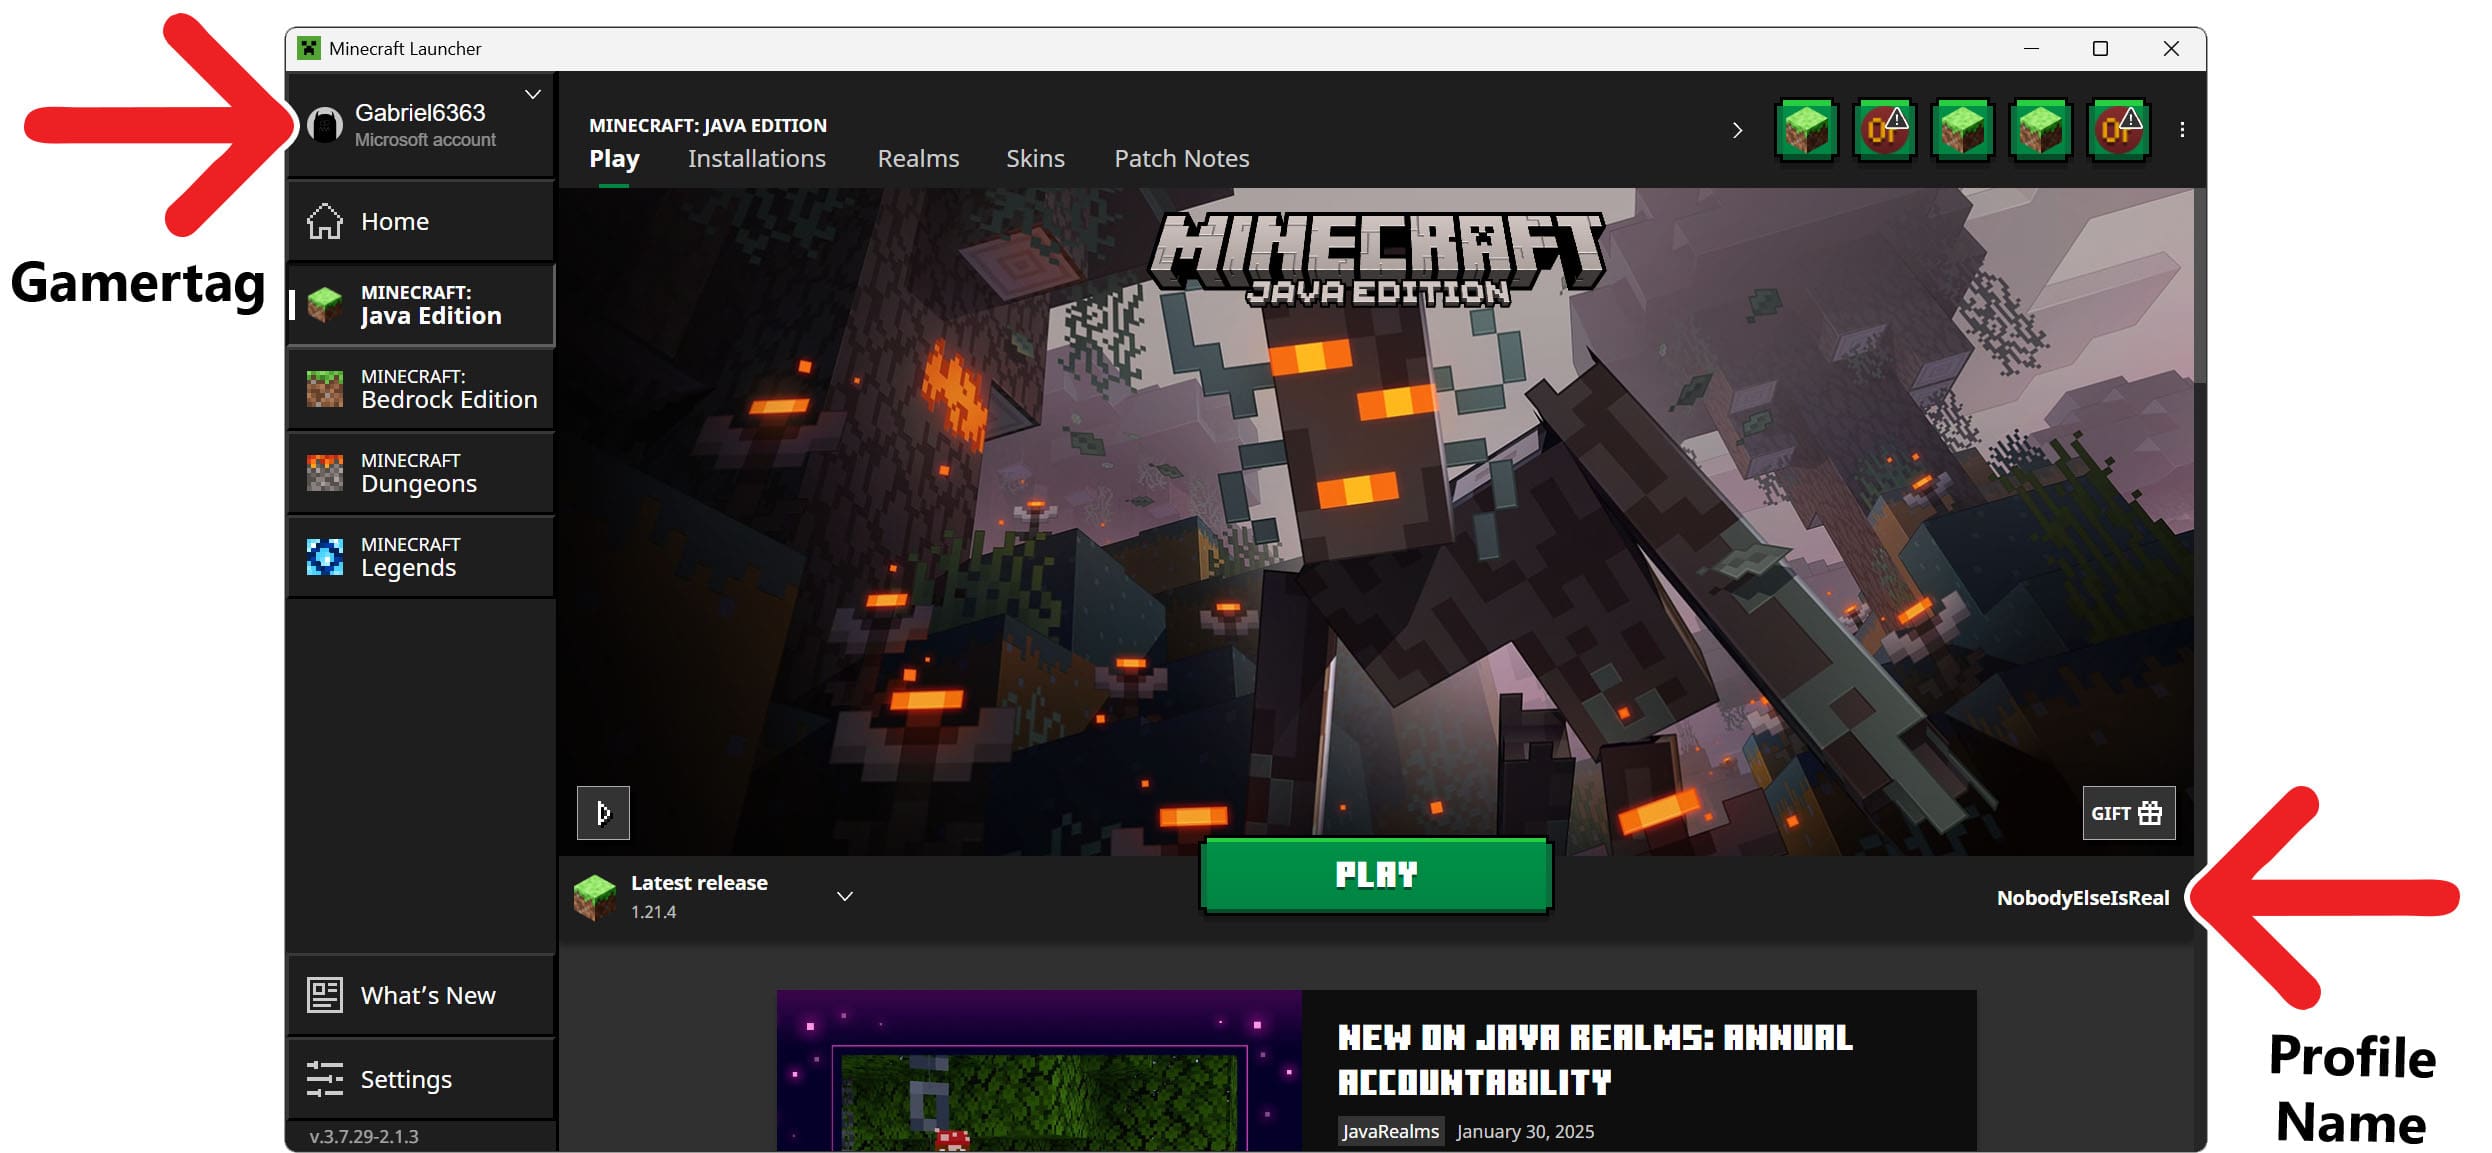
Task: Click the green PLAY button
Action: coord(1376,876)
